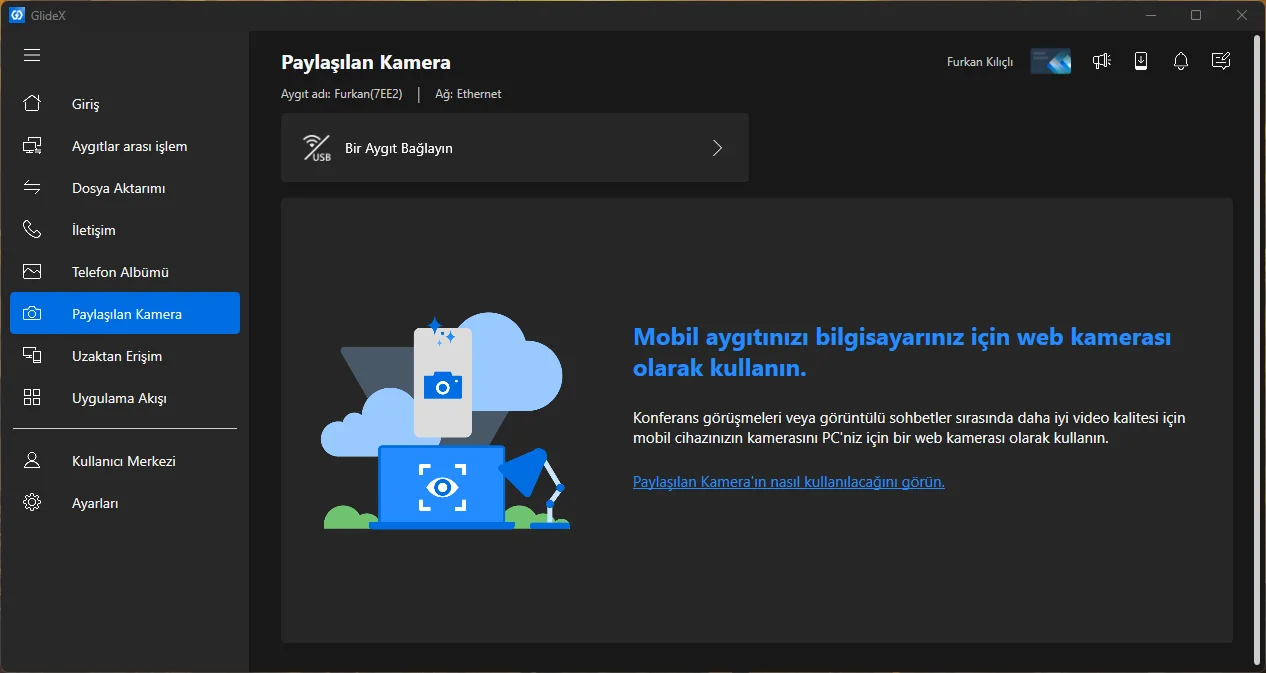Click the Uygulama Akışı grid icon
The image size is (1266, 673).
32,398
